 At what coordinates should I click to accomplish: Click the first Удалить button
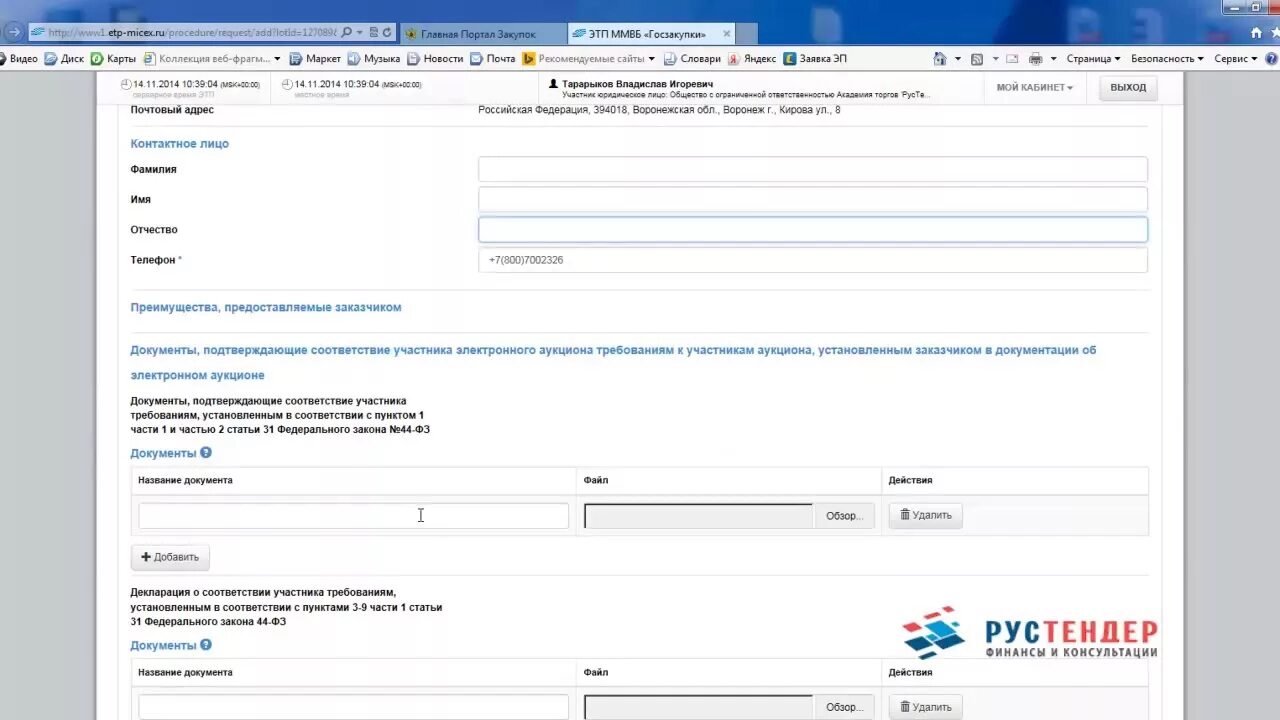point(925,515)
